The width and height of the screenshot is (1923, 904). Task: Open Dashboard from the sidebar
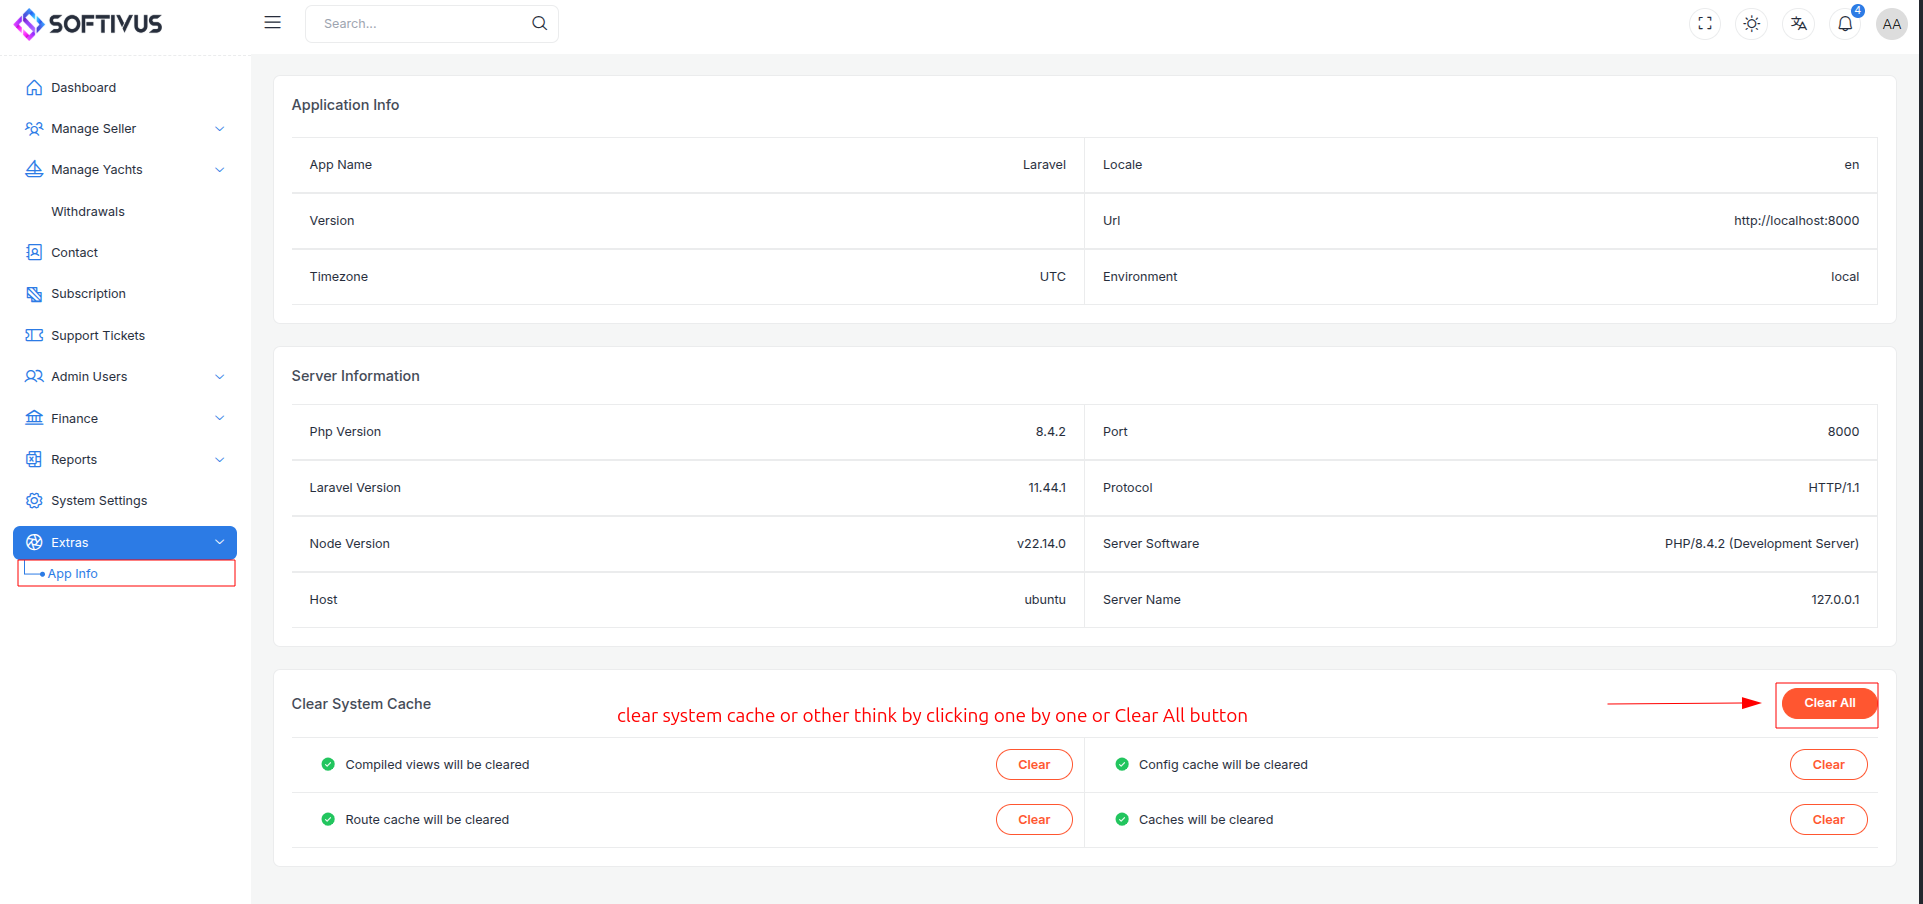click(83, 88)
